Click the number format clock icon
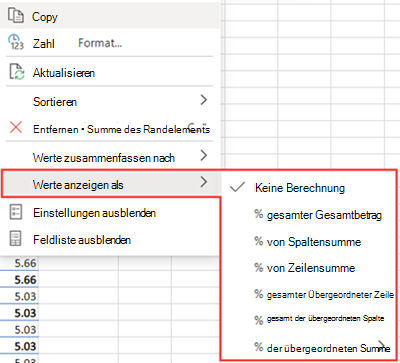The width and height of the screenshot is (400, 363). click(x=15, y=42)
